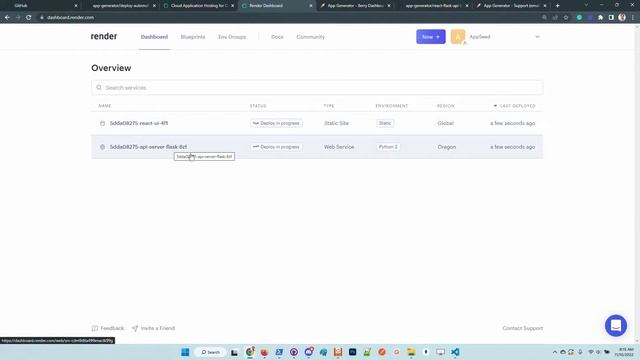Click the Type column header
640x360 pixels.
(329, 106)
